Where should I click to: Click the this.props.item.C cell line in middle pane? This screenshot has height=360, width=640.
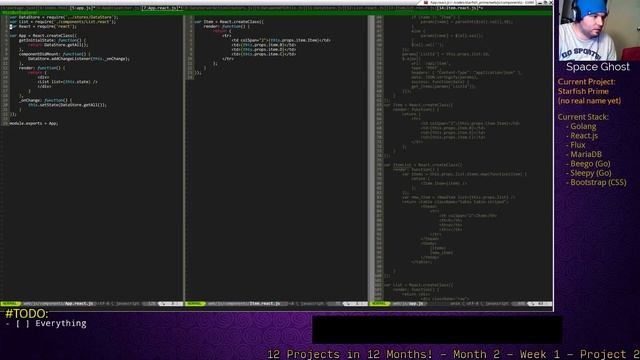tap(264, 54)
